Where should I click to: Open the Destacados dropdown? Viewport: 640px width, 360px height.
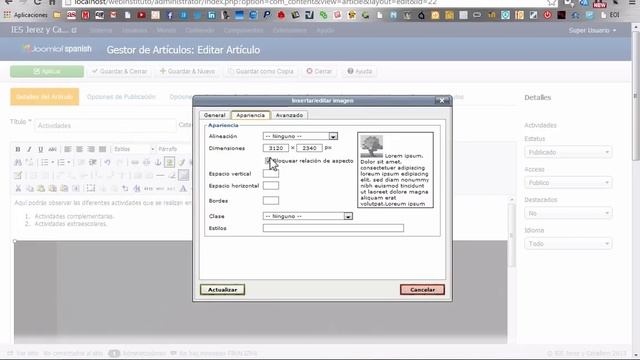coord(568,213)
